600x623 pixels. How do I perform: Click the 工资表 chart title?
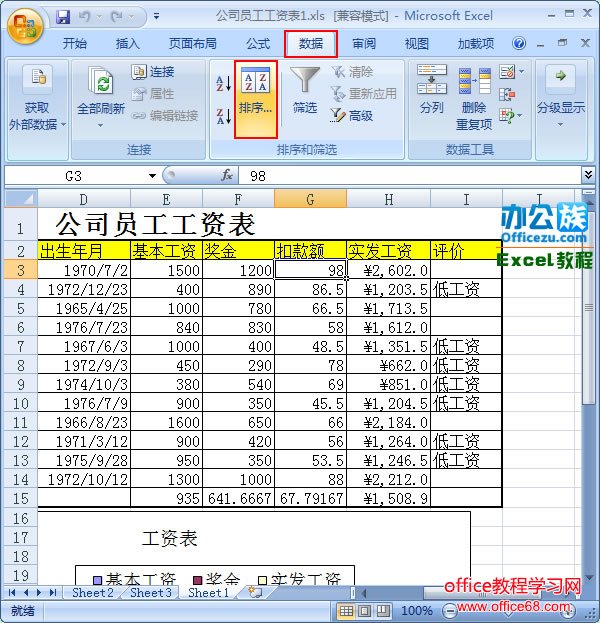pos(170,539)
